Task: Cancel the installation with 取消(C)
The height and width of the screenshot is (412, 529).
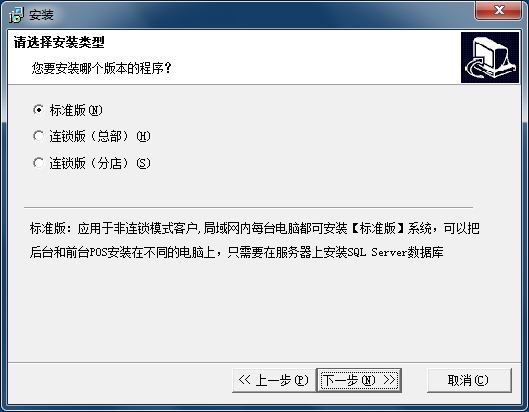Action: point(469,380)
